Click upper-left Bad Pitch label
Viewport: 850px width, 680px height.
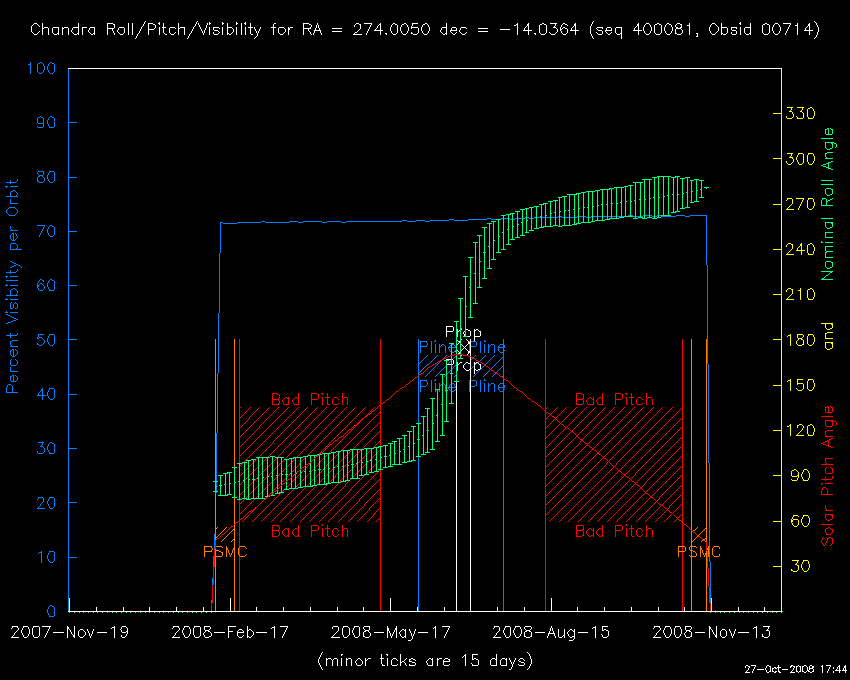coord(310,400)
